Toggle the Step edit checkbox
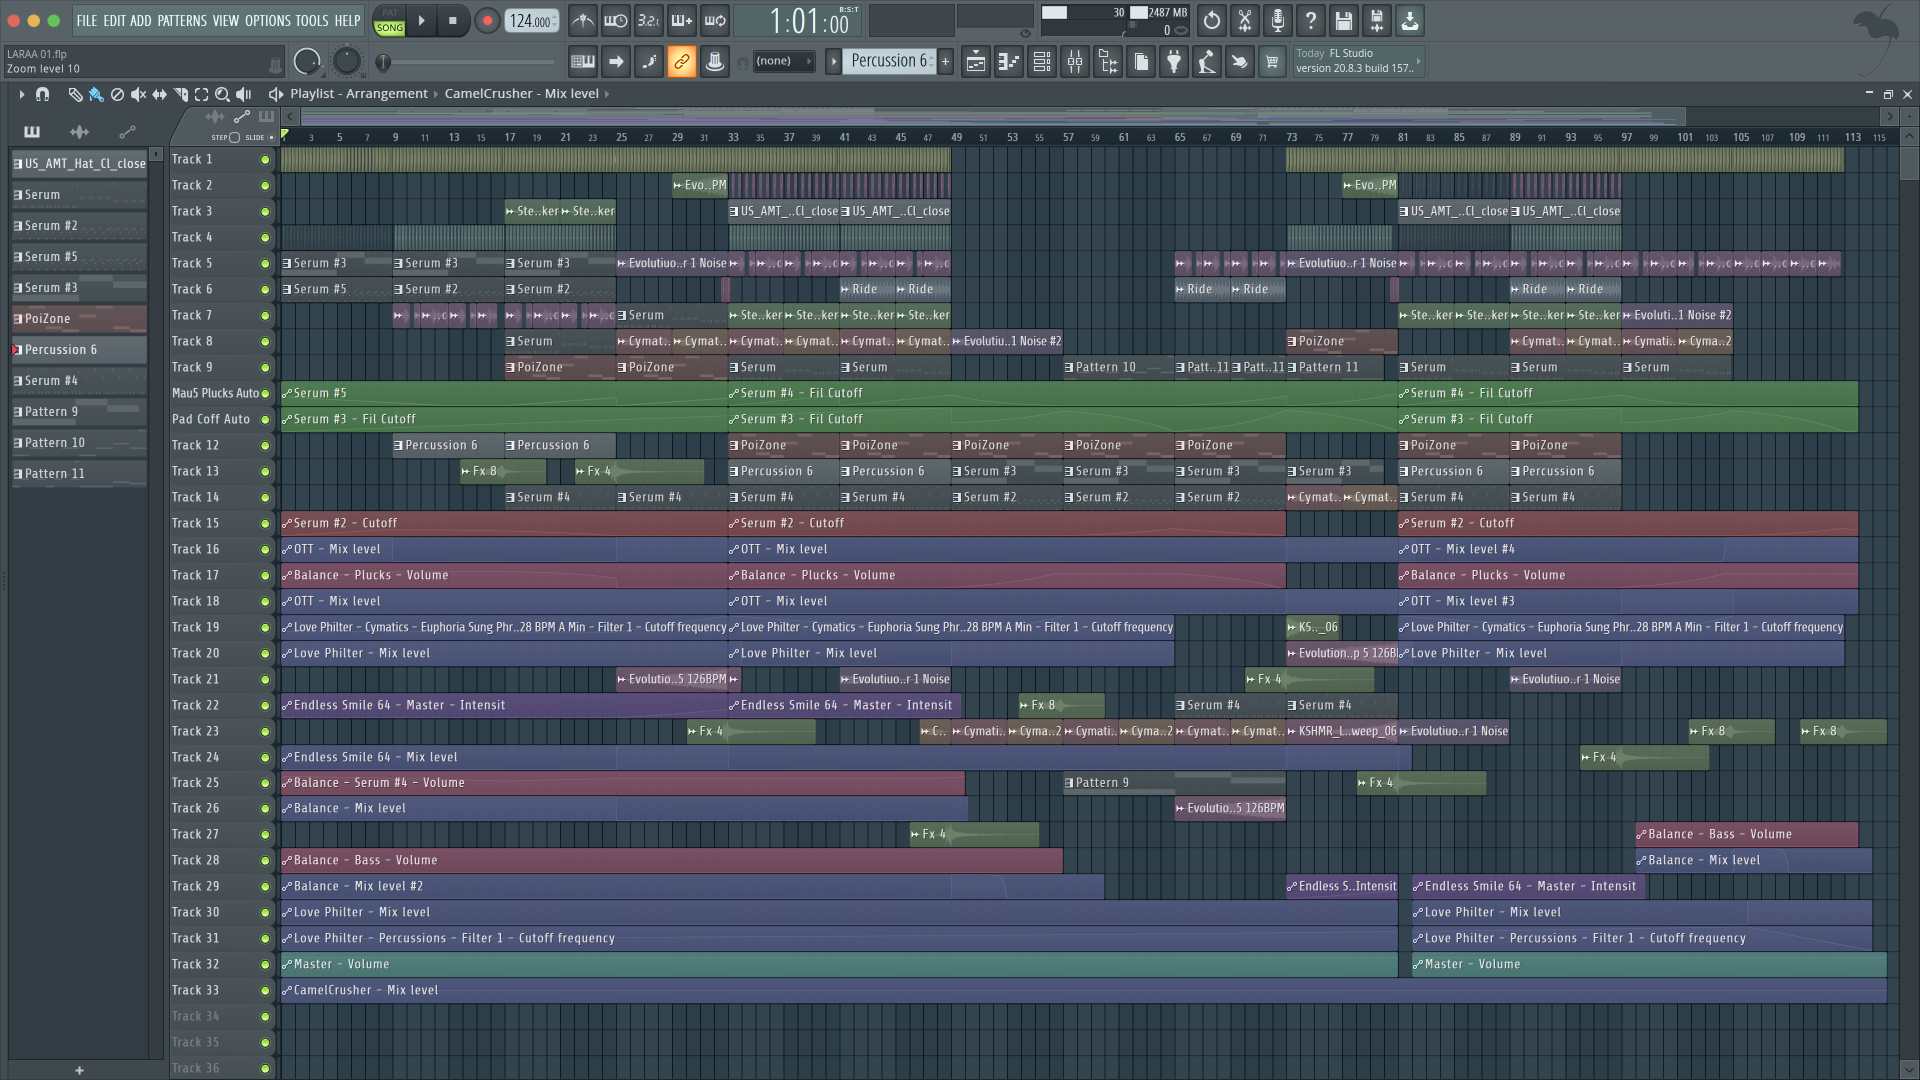 click(234, 137)
